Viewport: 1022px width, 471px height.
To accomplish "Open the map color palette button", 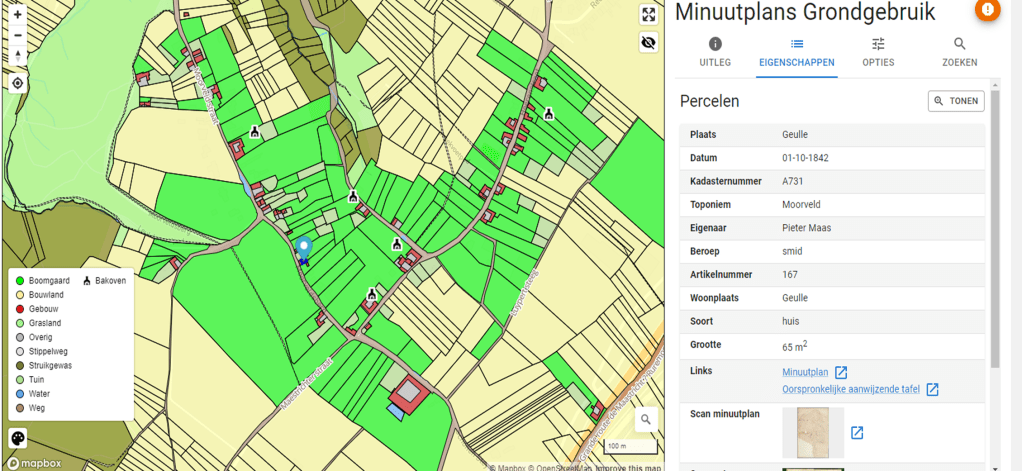I will point(18,438).
